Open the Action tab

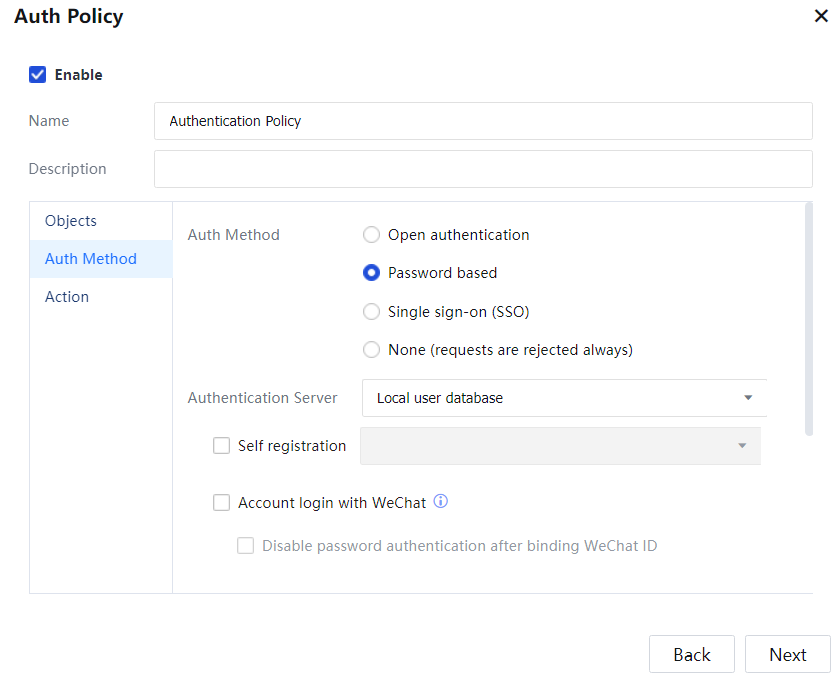click(67, 297)
